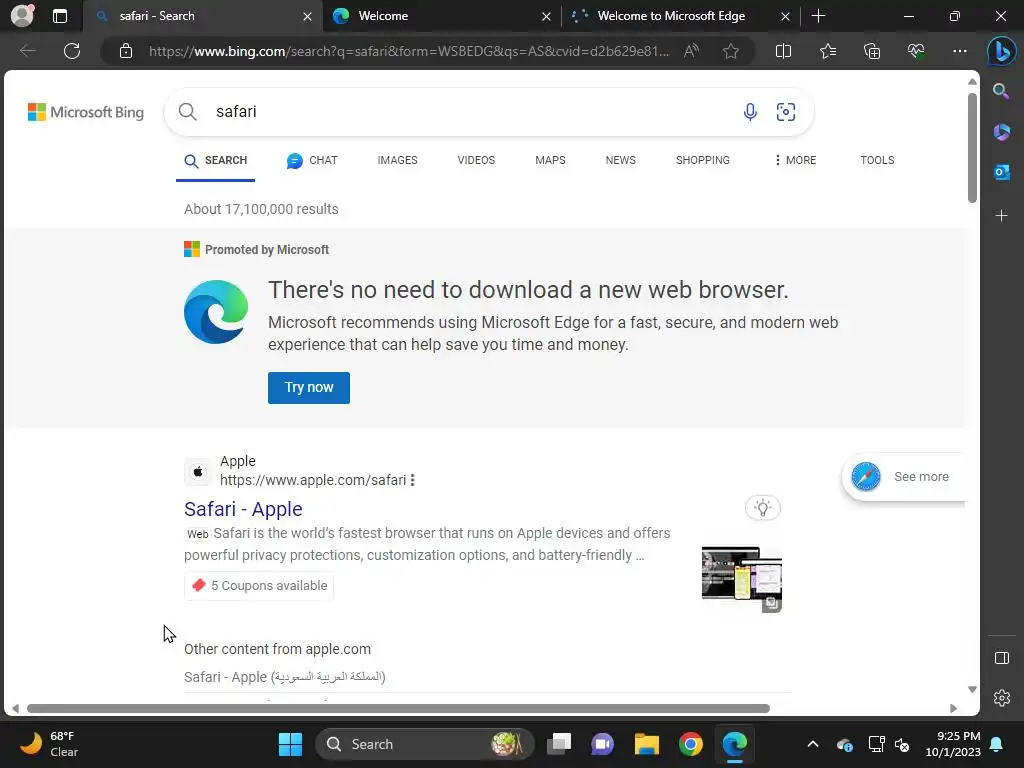
Task: View site information lock icon
Action: coord(126,51)
